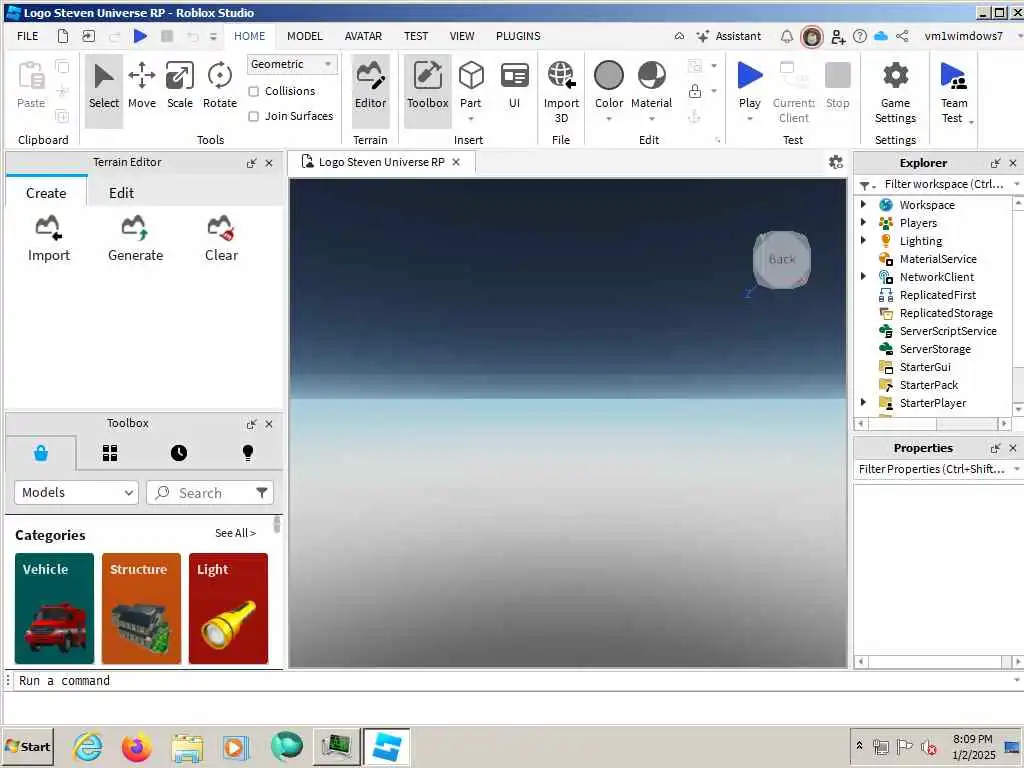Enable the Join Surfaces checkbox
The height and width of the screenshot is (768, 1024).
pos(253,116)
